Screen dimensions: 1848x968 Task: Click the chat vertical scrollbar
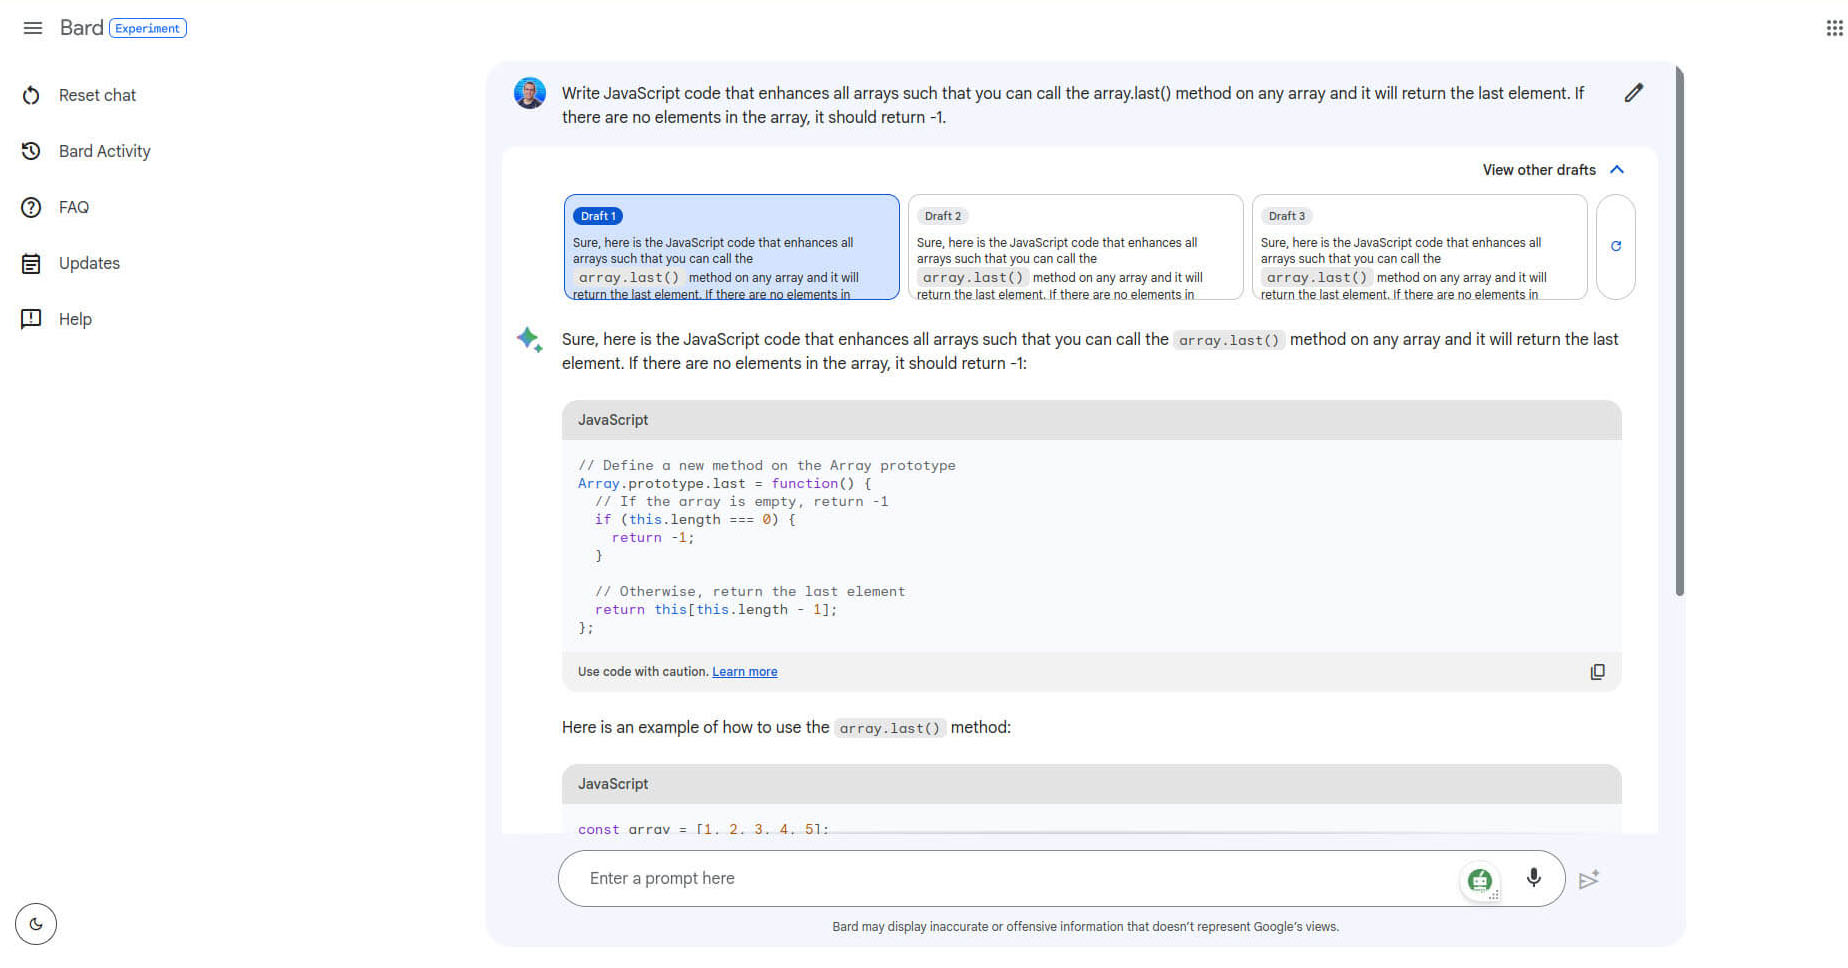pos(1680,330)
